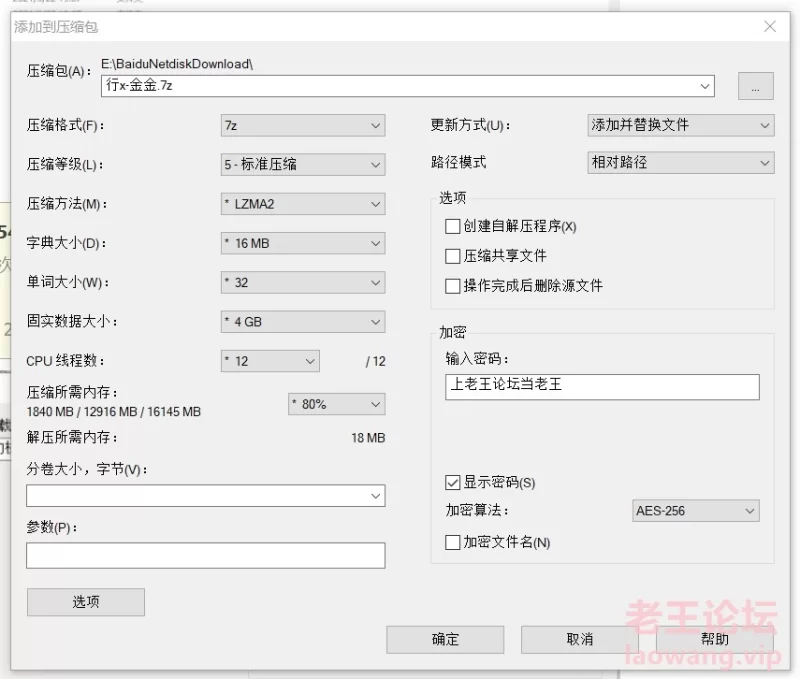Open the 更新方式 dropdown showing 添加并替换文件
The width and height of the screenshot is (800, 679).
click(x=681, y=125)
